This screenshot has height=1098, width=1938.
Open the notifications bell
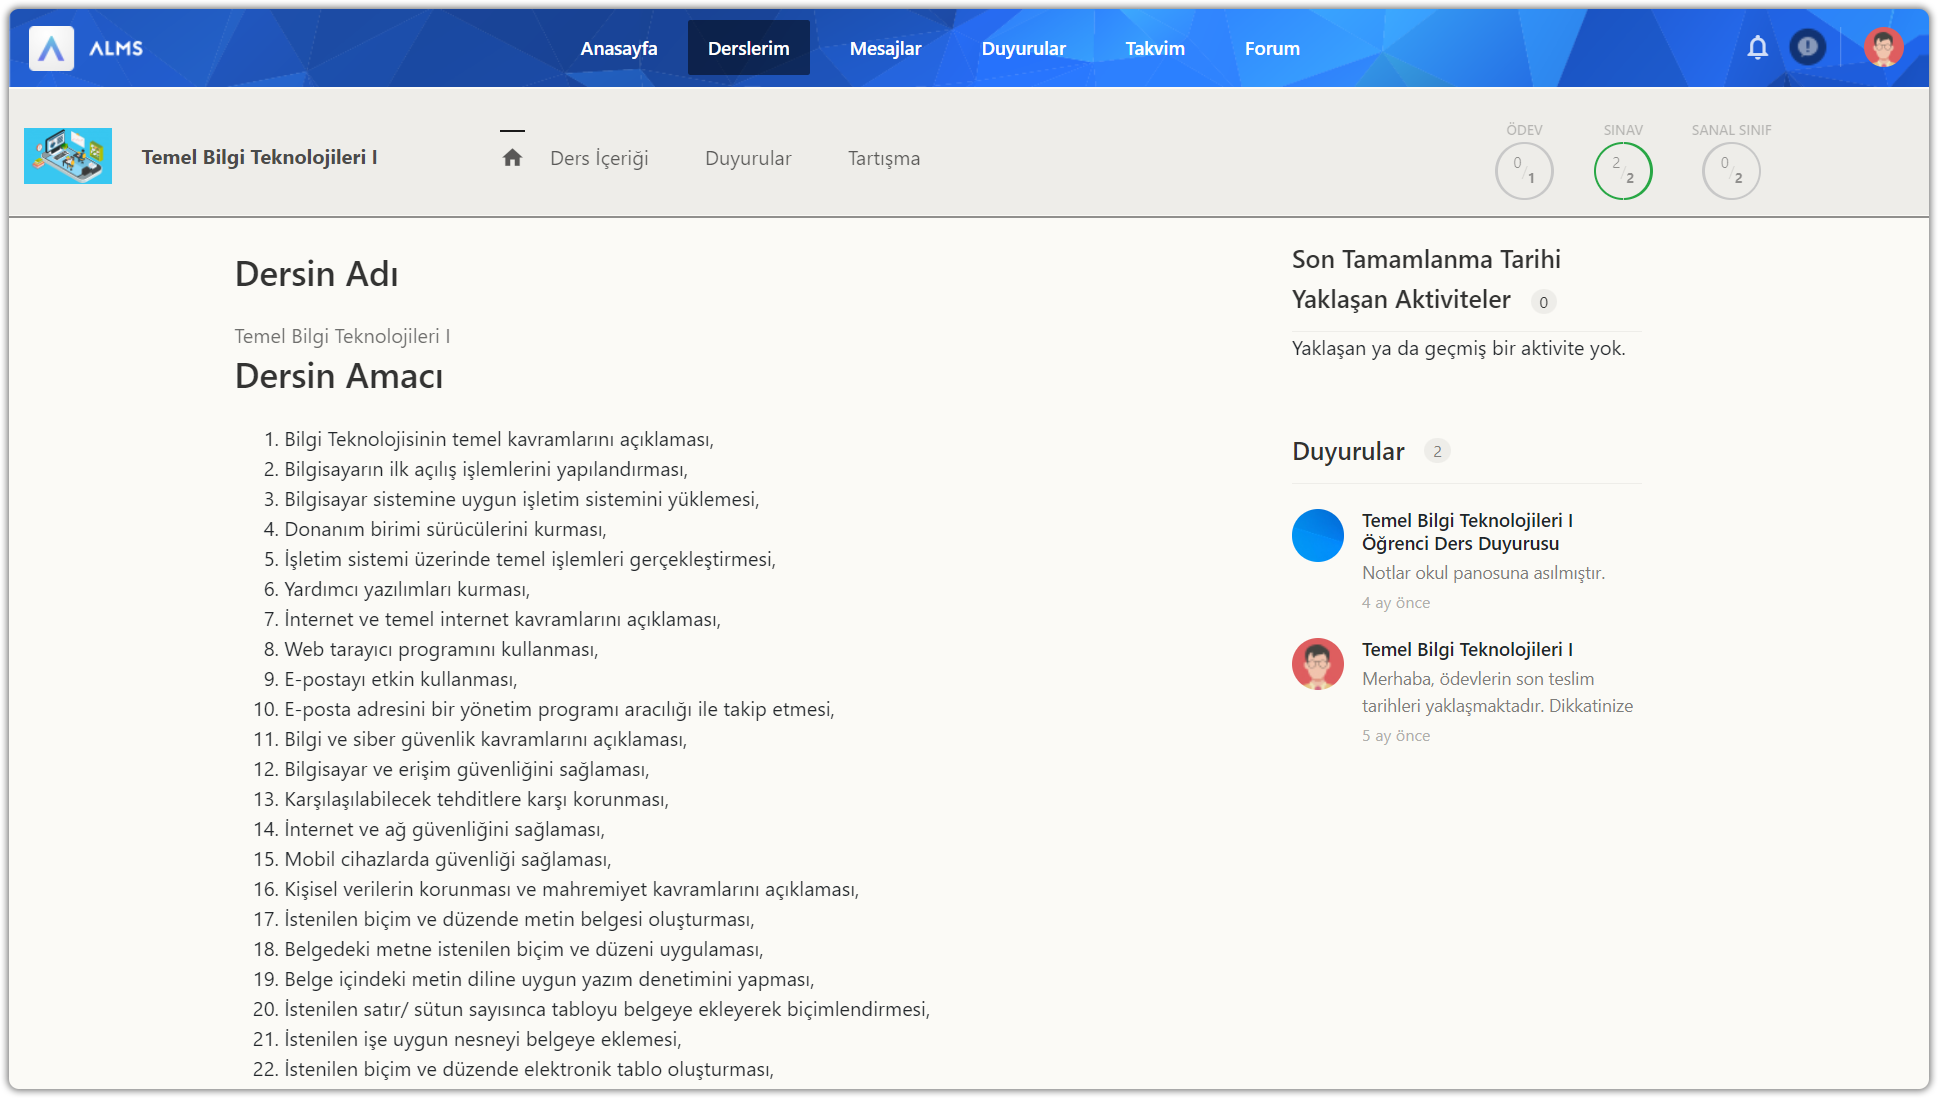1757,48
